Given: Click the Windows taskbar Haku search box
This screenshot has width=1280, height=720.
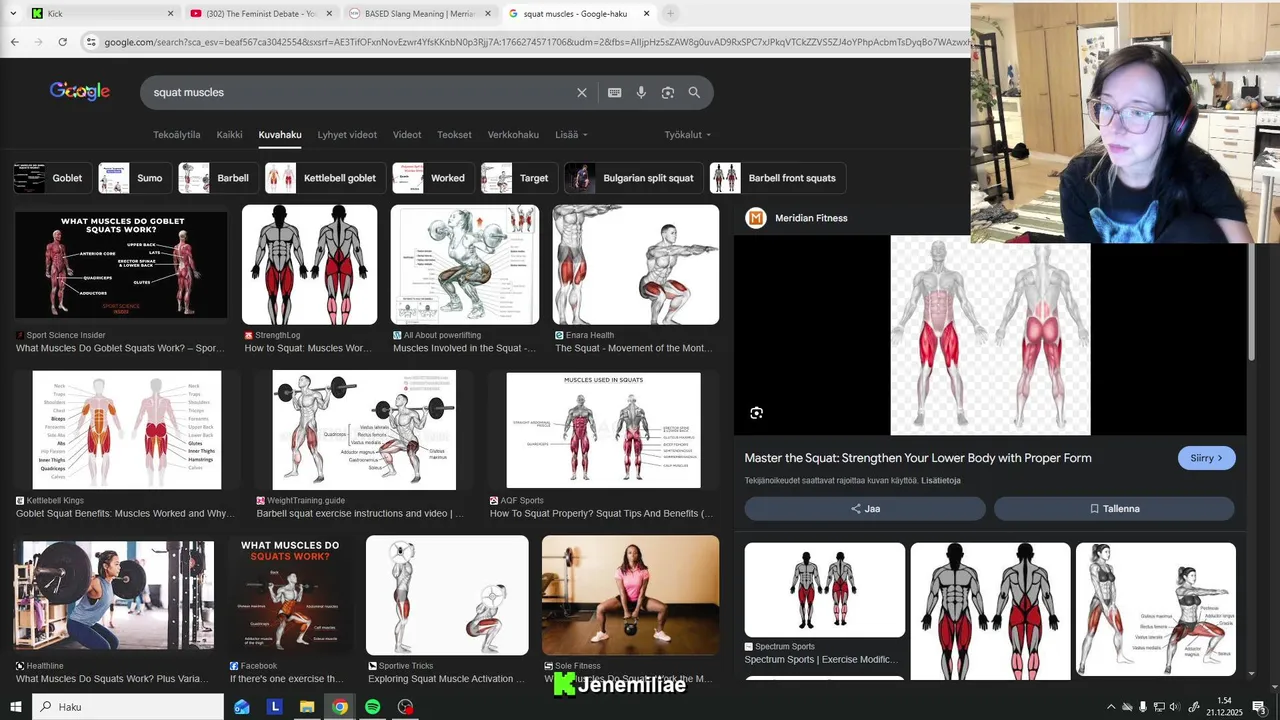Looking at the screenshot, I should [x=128, y=707].
